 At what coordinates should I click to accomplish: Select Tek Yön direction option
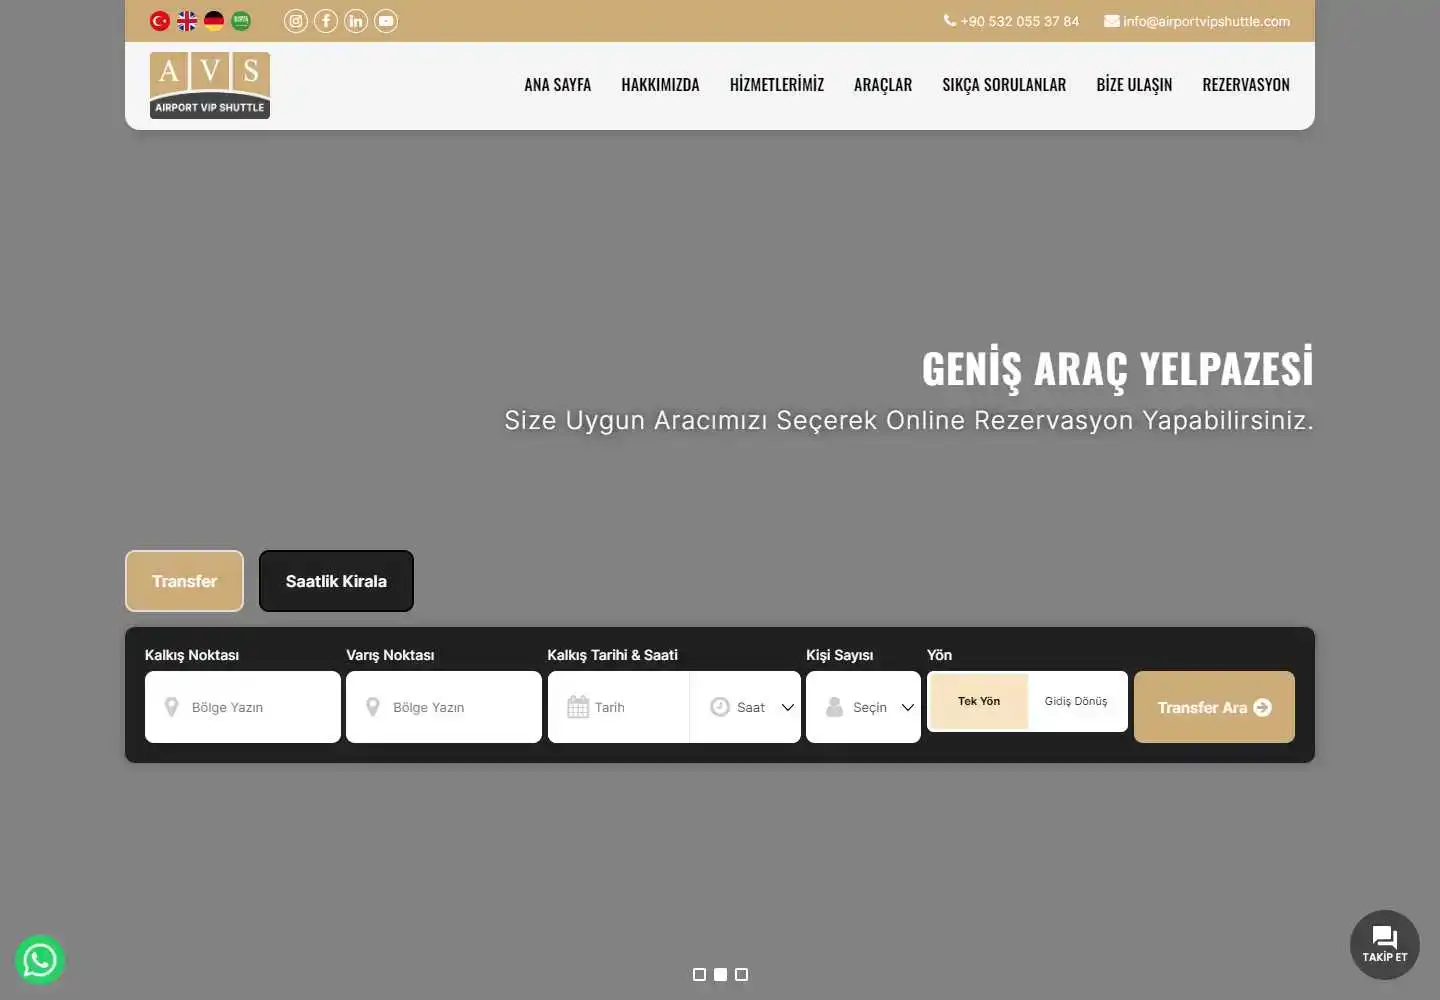979,701
